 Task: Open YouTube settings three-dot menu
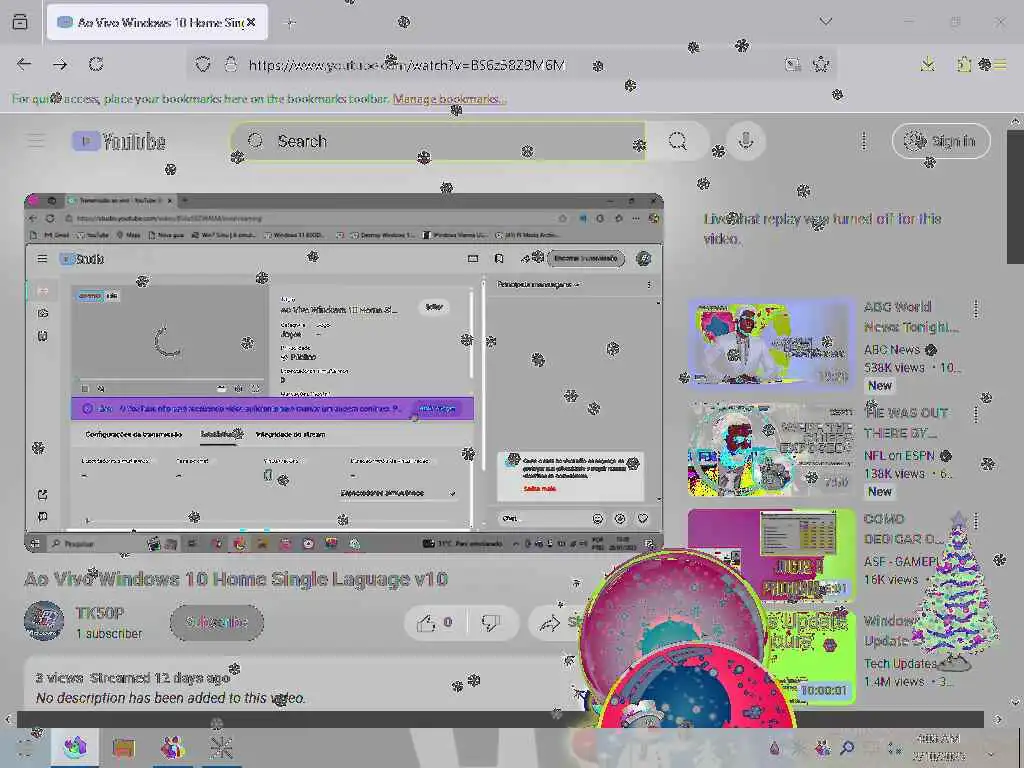[x=863, y=141]
